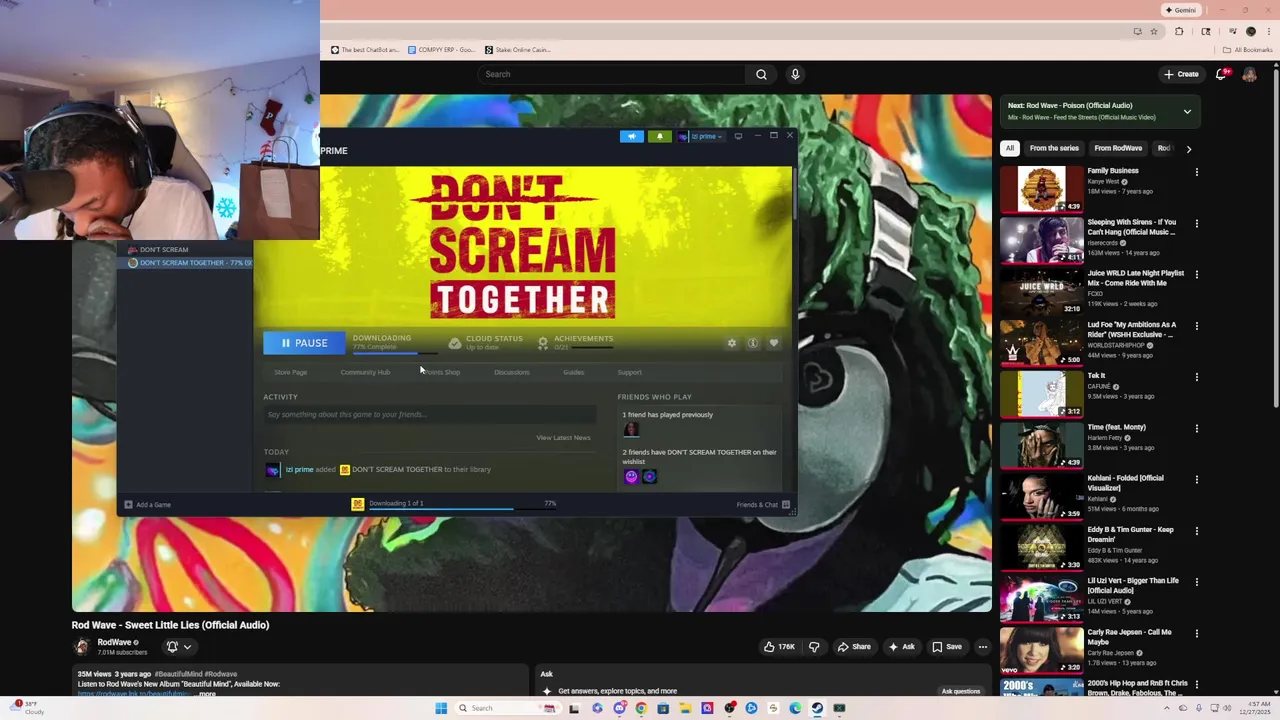The height and width of the screenshot is (720, 1280).
Task: Expand the Next up mix panel
Action: pyautogui.click(x=1187, y=111)
